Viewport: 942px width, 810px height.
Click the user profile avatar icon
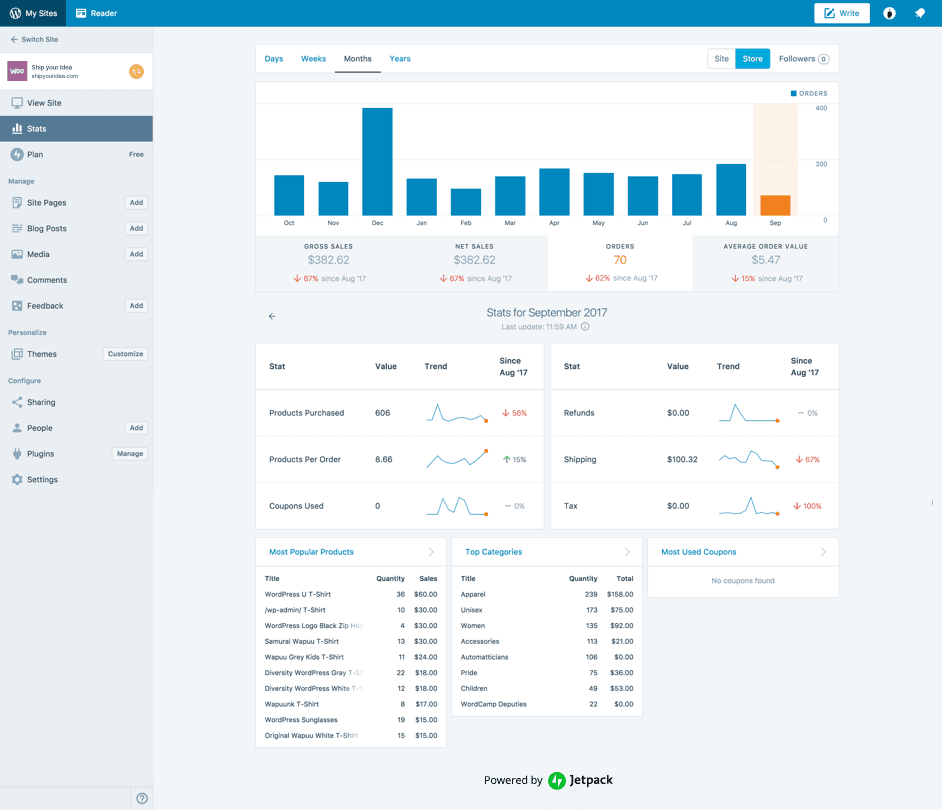tap(889, 13)
